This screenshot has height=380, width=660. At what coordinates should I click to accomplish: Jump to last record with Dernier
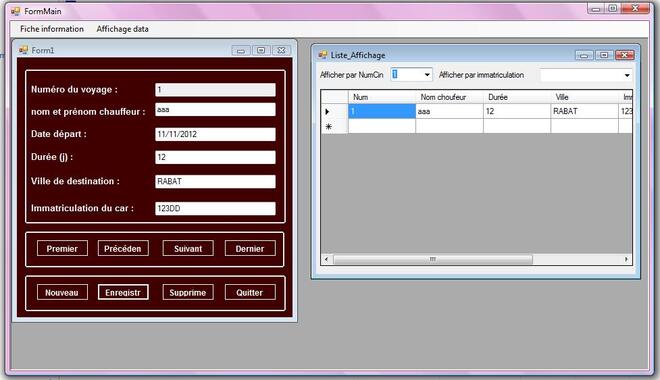(250, 249)
